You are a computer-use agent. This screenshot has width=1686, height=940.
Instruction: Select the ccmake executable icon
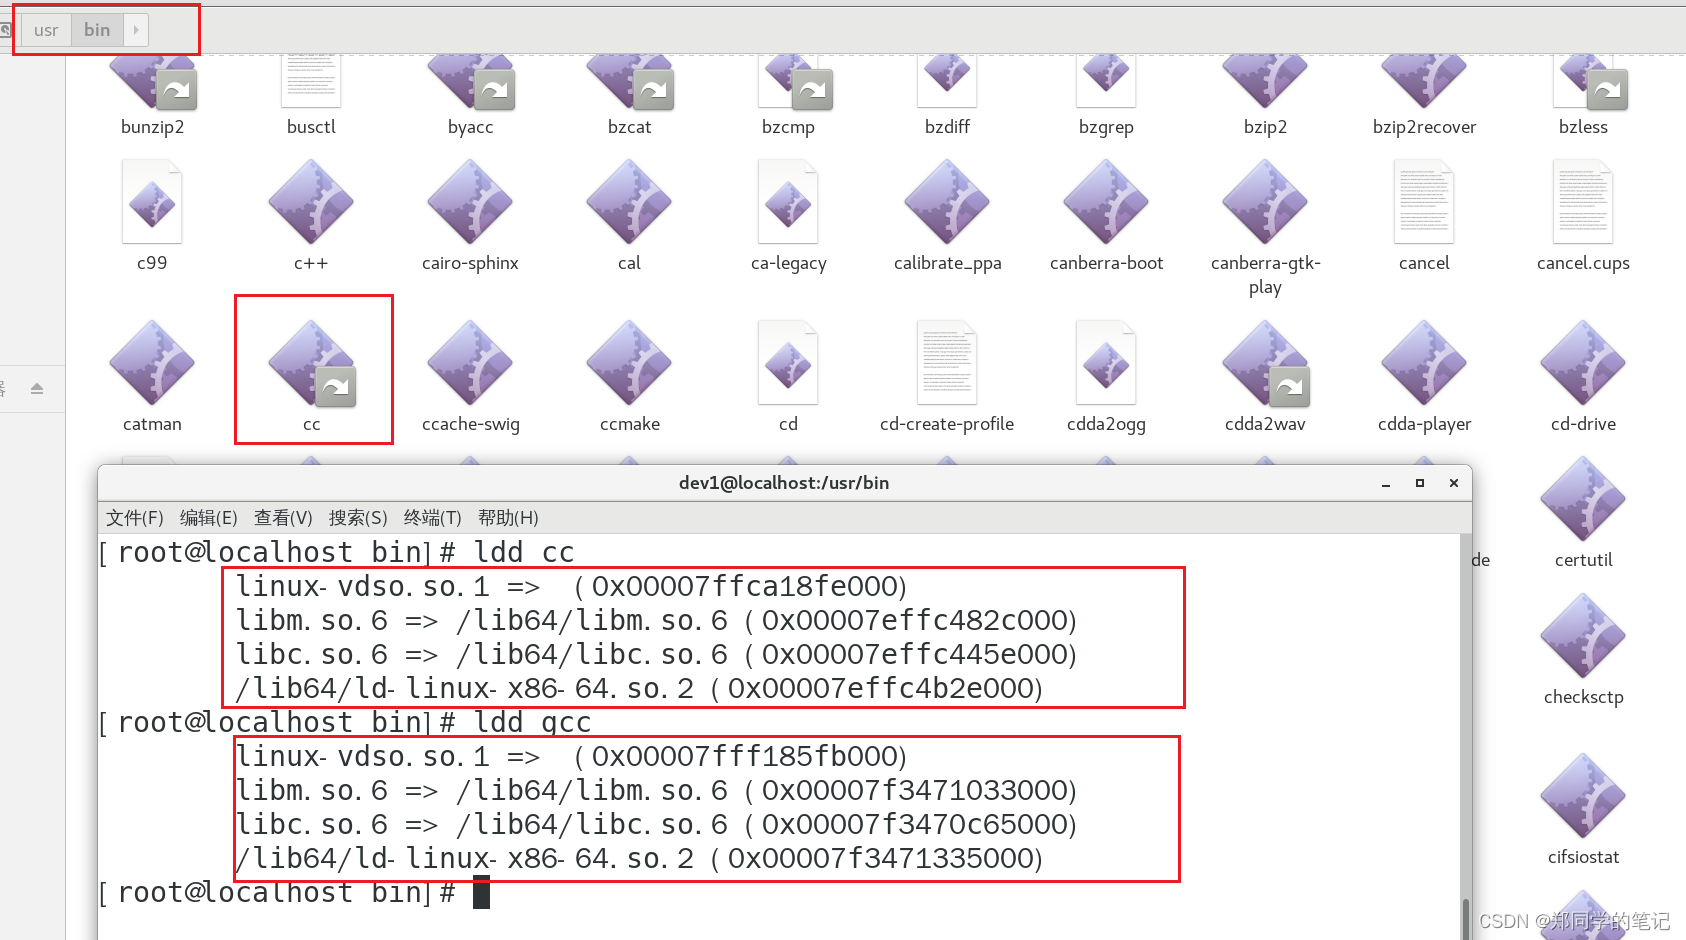click(629, 363)
